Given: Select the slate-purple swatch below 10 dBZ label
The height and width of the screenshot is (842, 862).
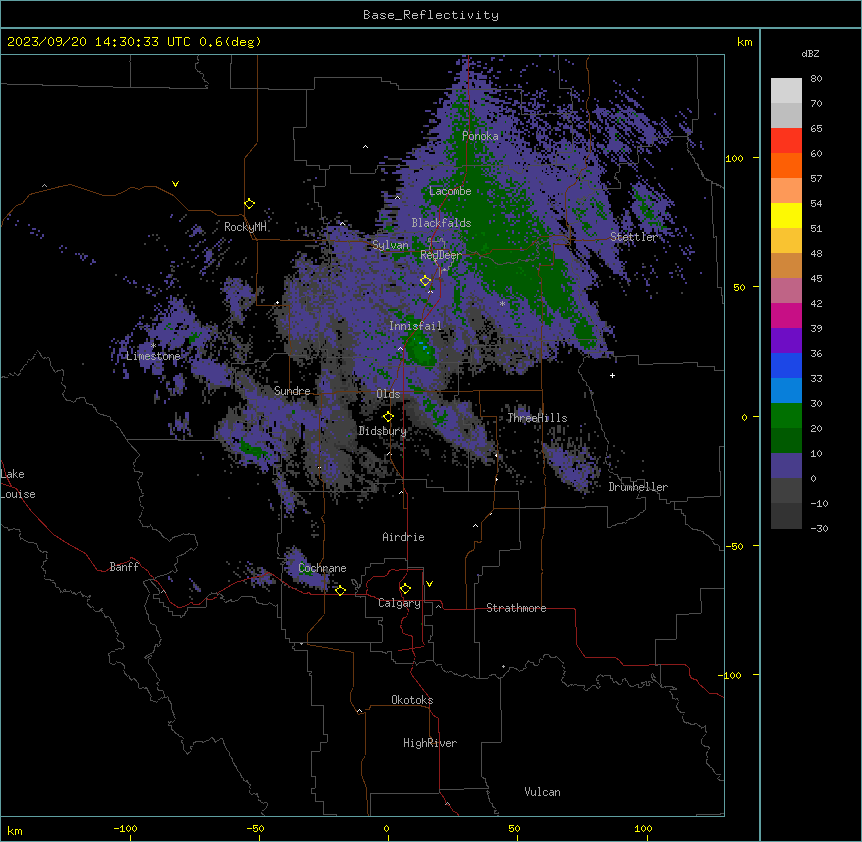Looking at the screenshot, I should pyautogui.click(x=786, y=466).
